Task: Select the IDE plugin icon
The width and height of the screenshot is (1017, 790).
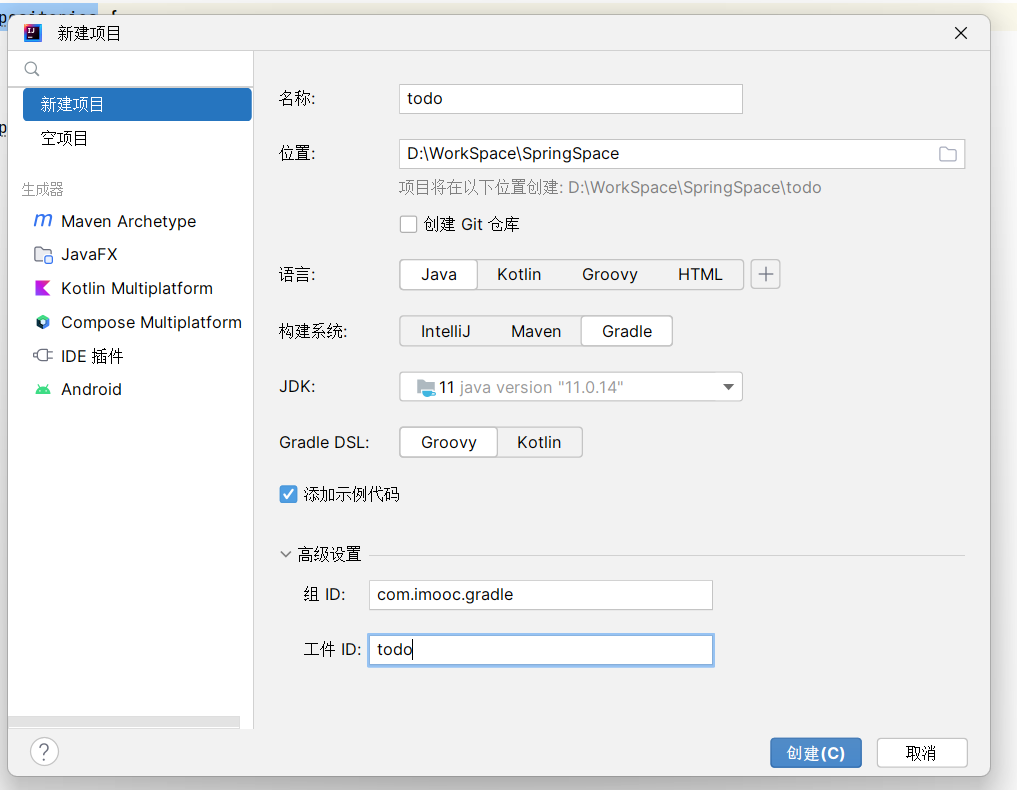Action: (x=43, y=356)
